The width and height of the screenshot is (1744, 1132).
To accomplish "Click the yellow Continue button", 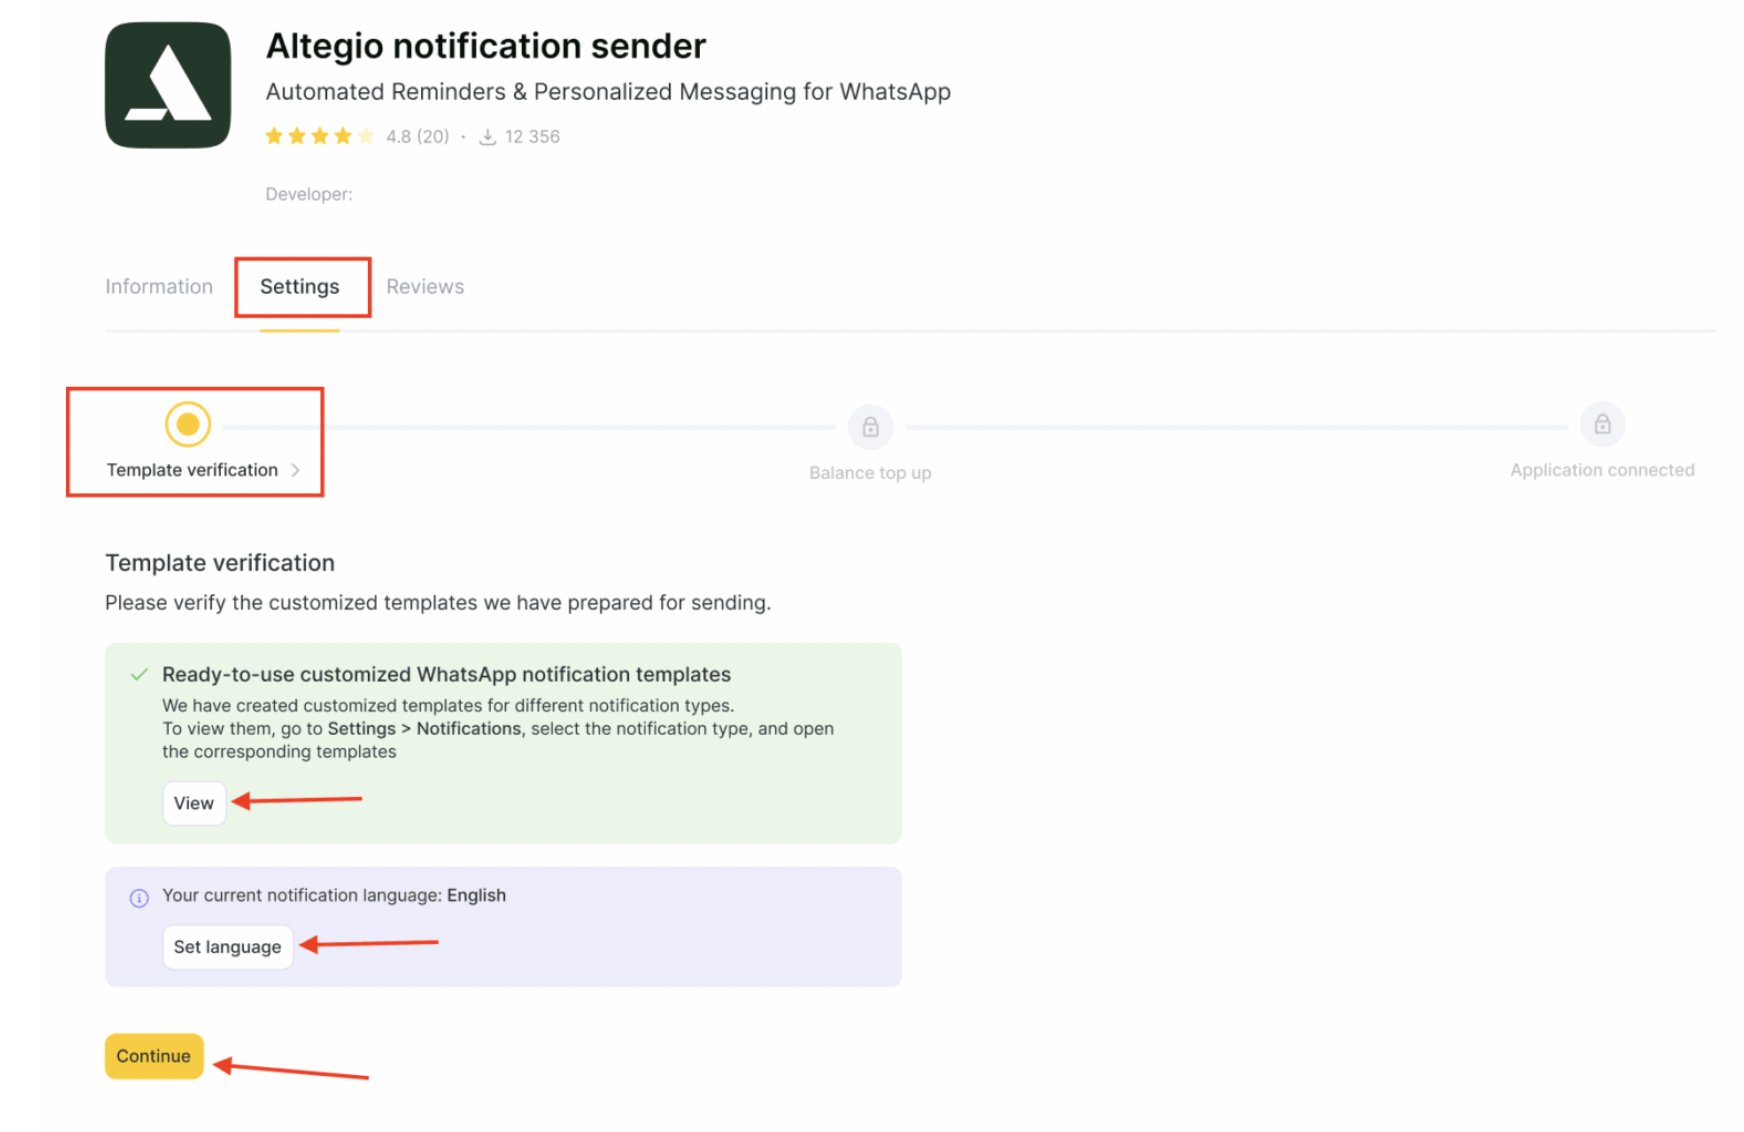I will (x=154, y=1056).
